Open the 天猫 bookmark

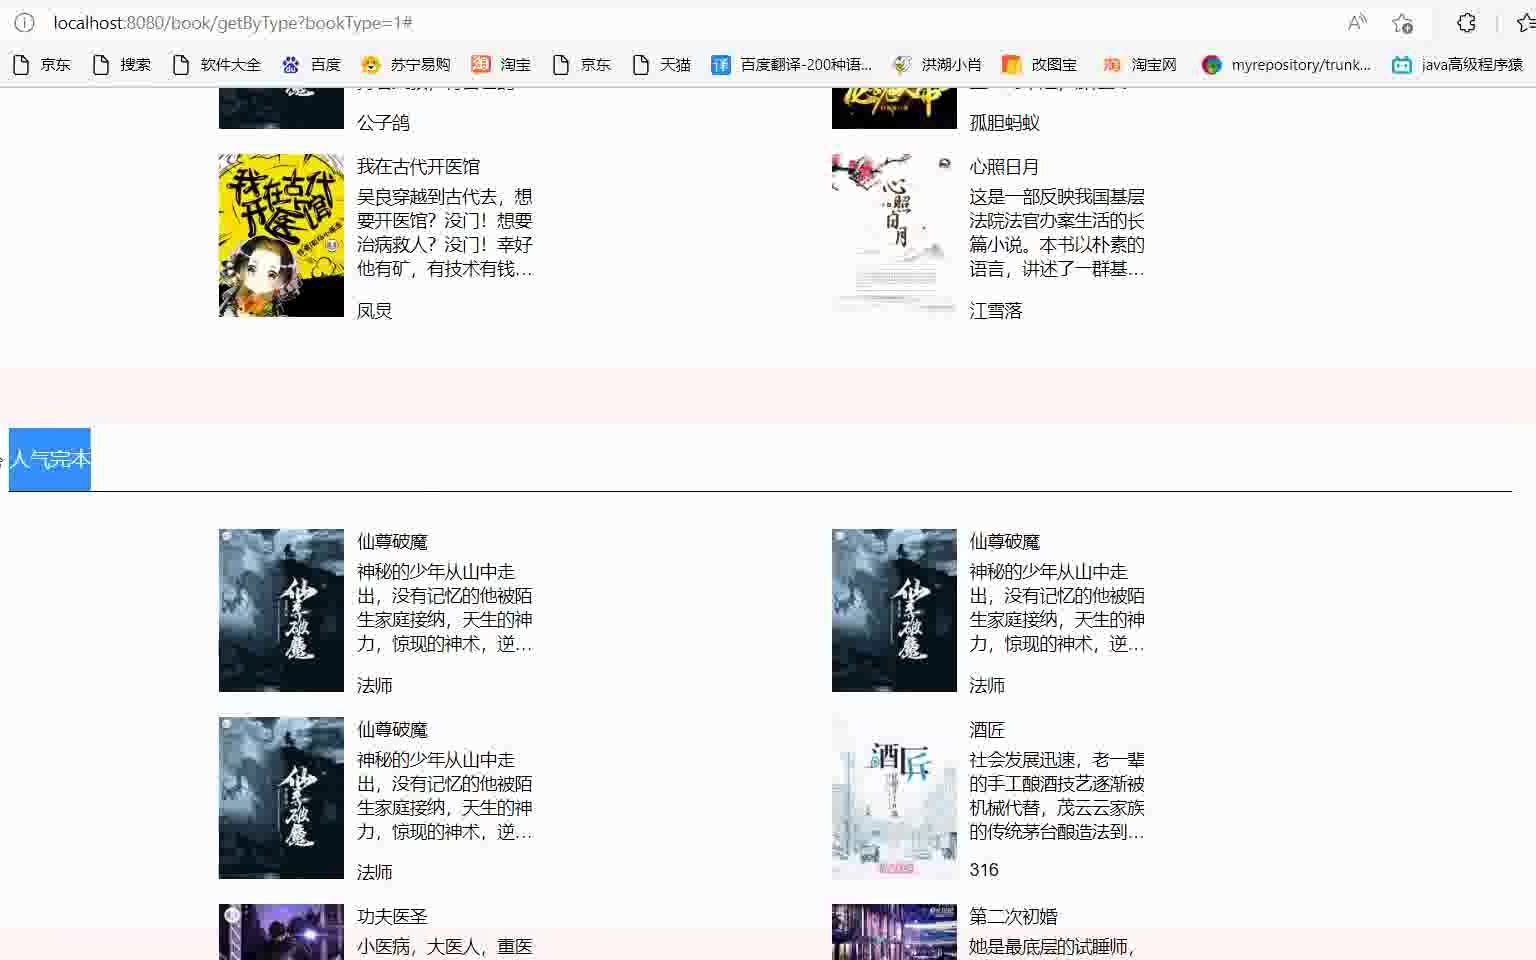click(662, 64)
